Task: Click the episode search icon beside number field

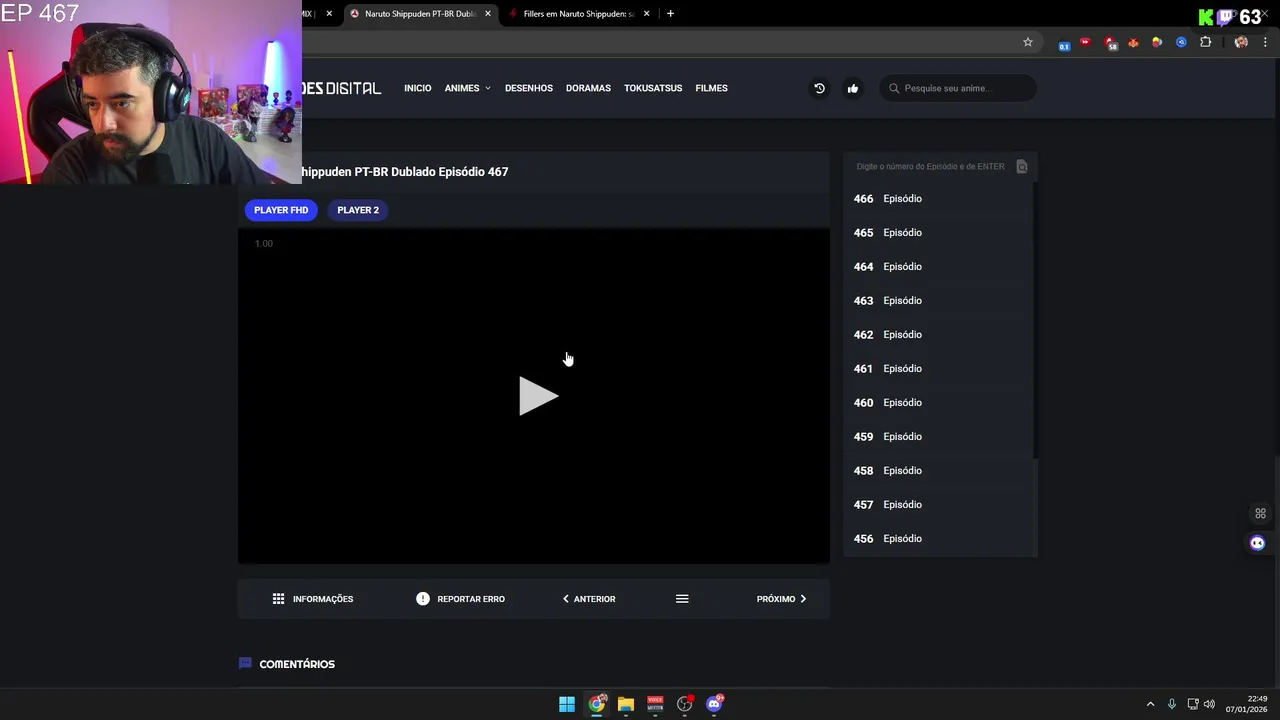Action: click(x=1021, y=166)
